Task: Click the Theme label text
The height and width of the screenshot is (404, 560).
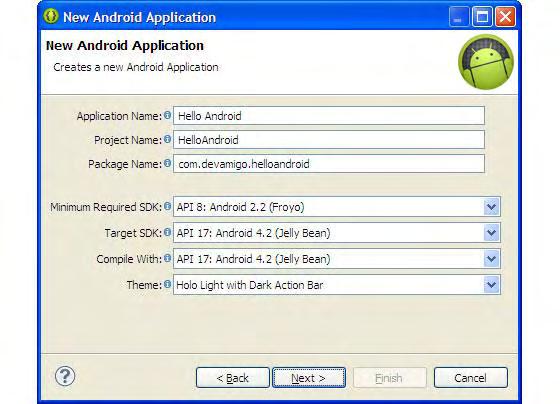Action: point(144,285)
